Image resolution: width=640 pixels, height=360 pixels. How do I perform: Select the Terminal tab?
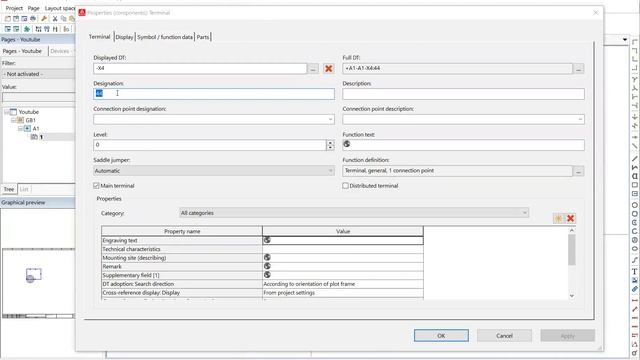pyautogui.click(x=100, y=37)
